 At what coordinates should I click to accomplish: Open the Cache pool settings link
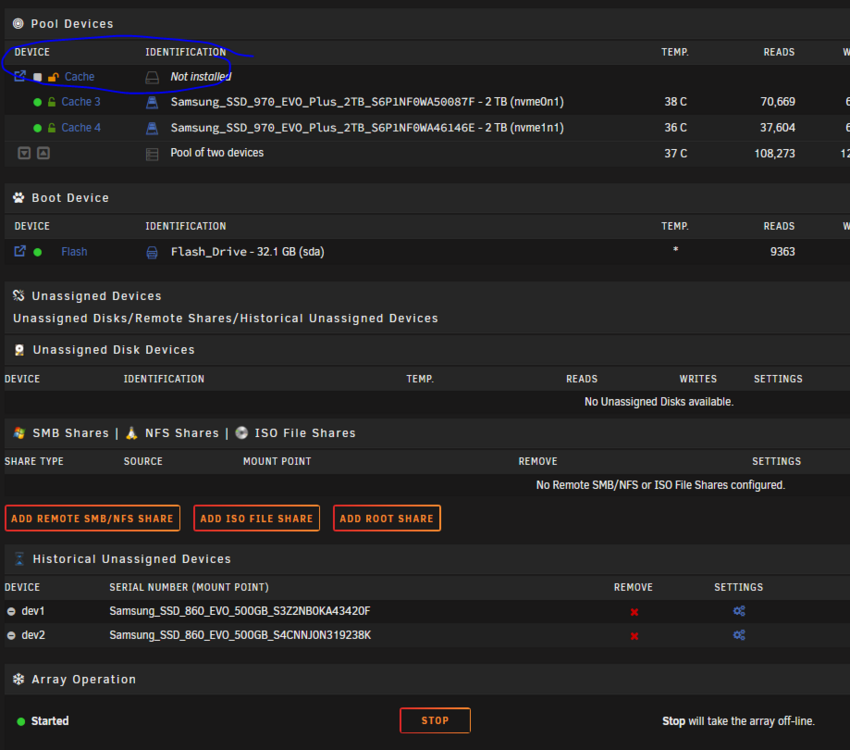tap(79, 76)
